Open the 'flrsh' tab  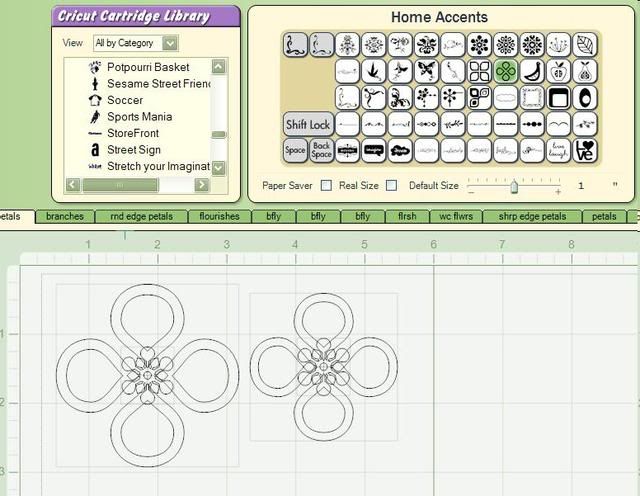point(407,216)
